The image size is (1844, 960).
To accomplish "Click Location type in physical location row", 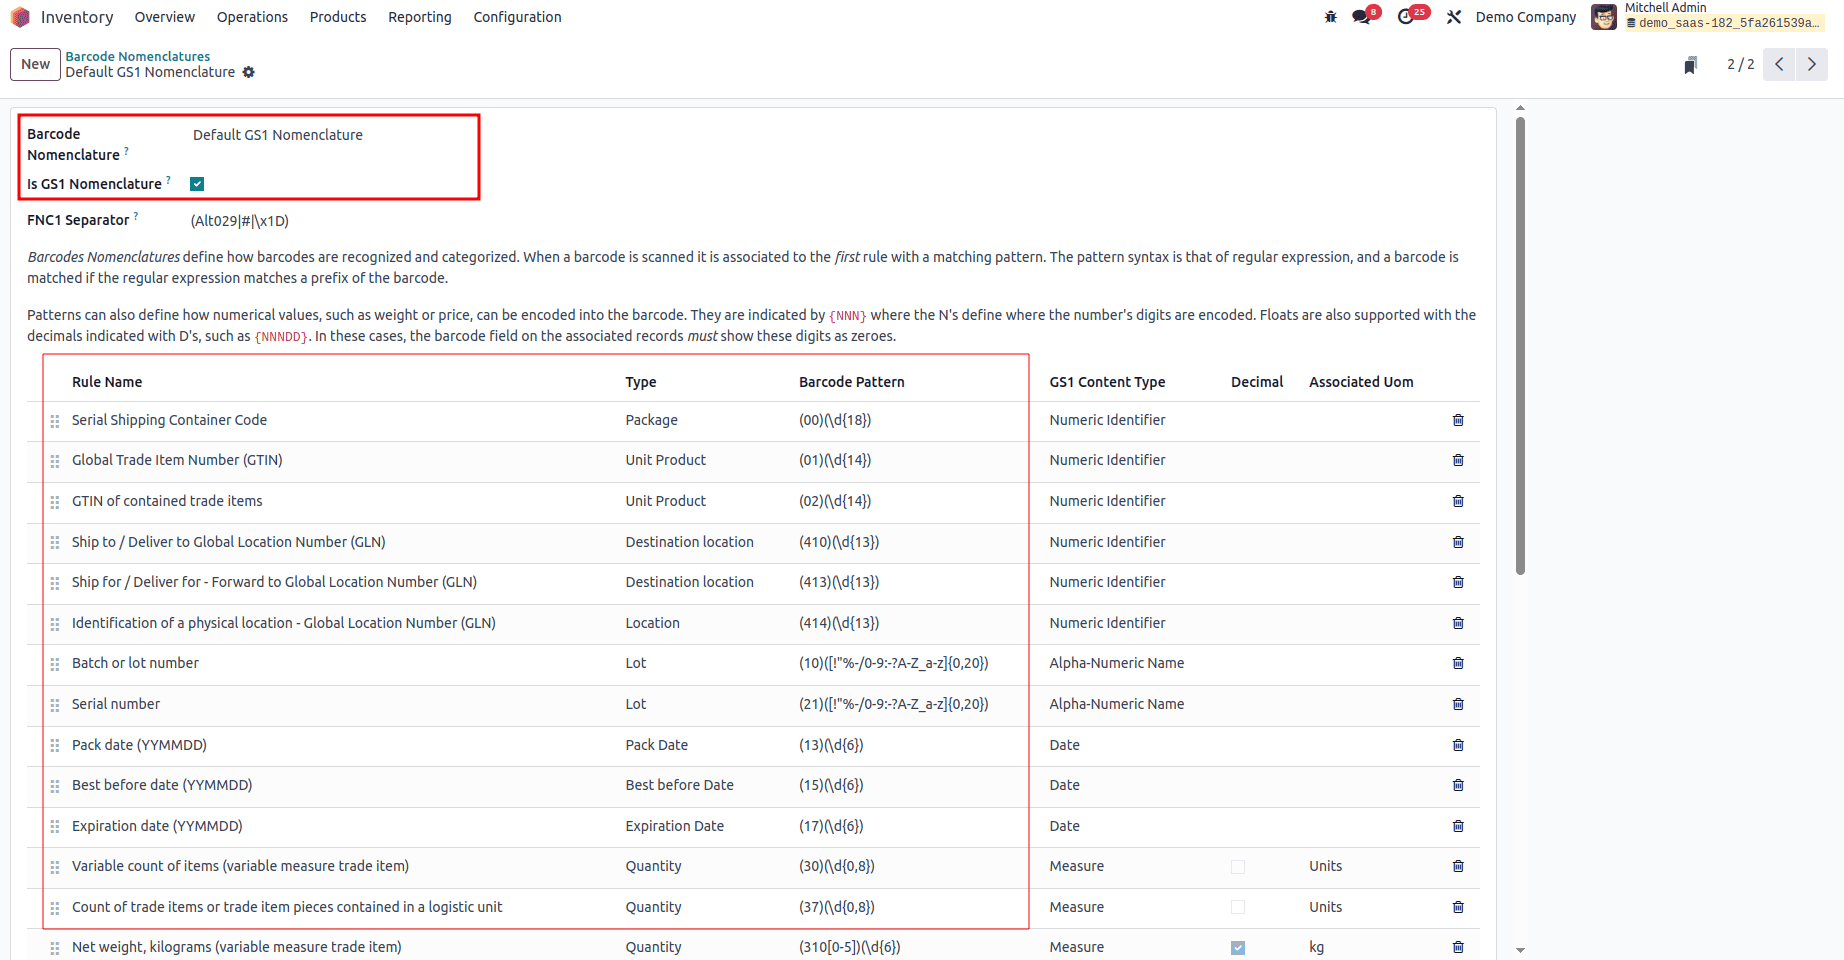I will click(x=653, y=623).
